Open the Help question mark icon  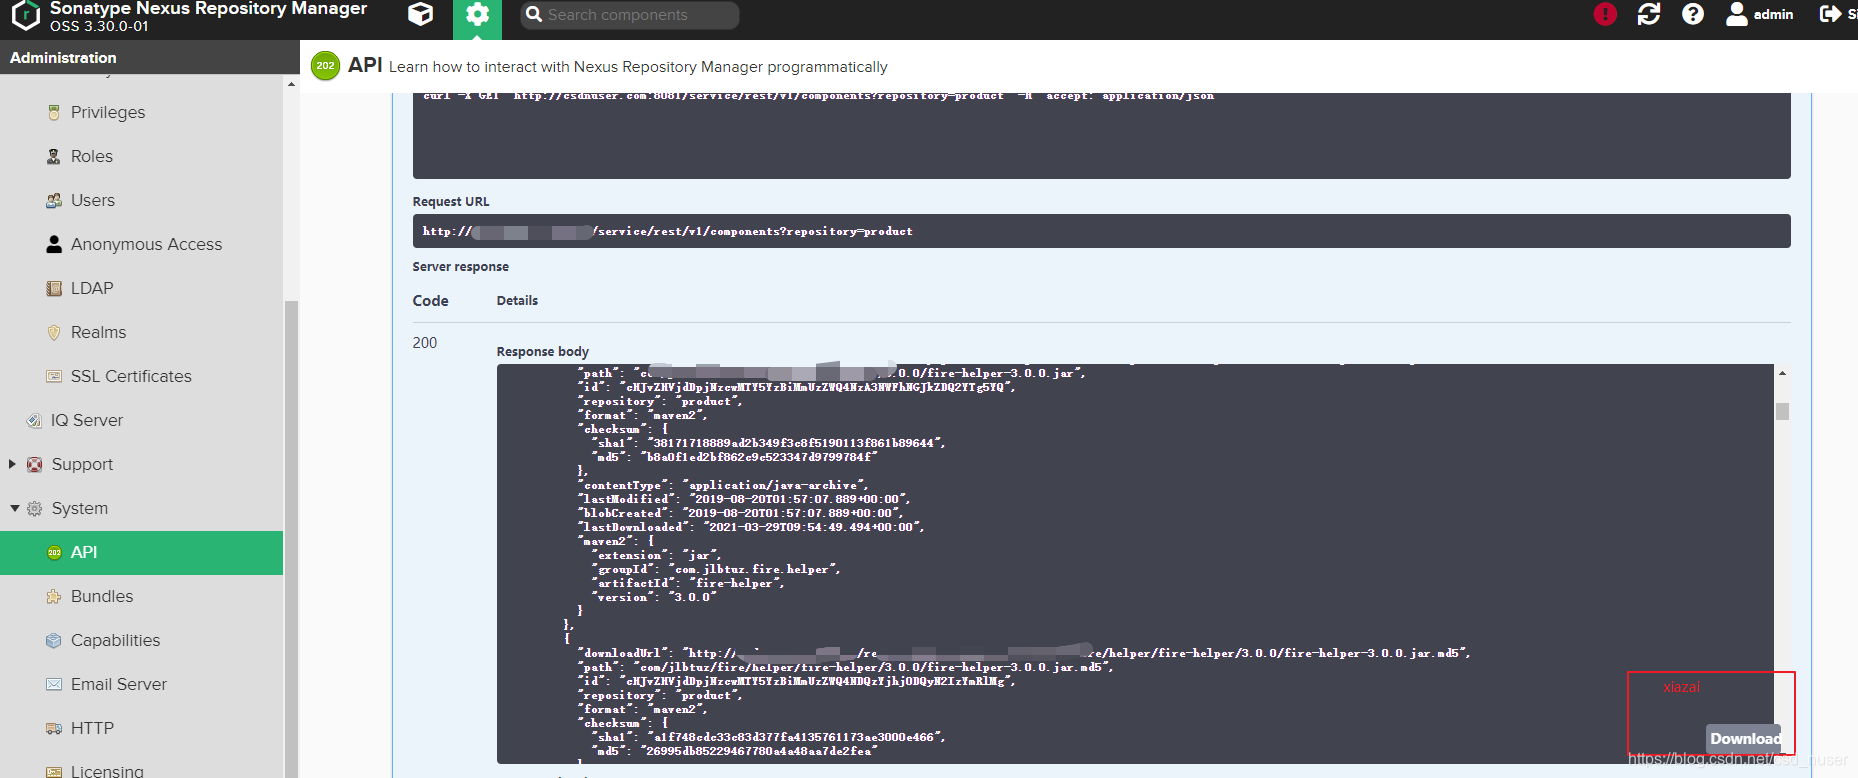(x=1693, y=14)
